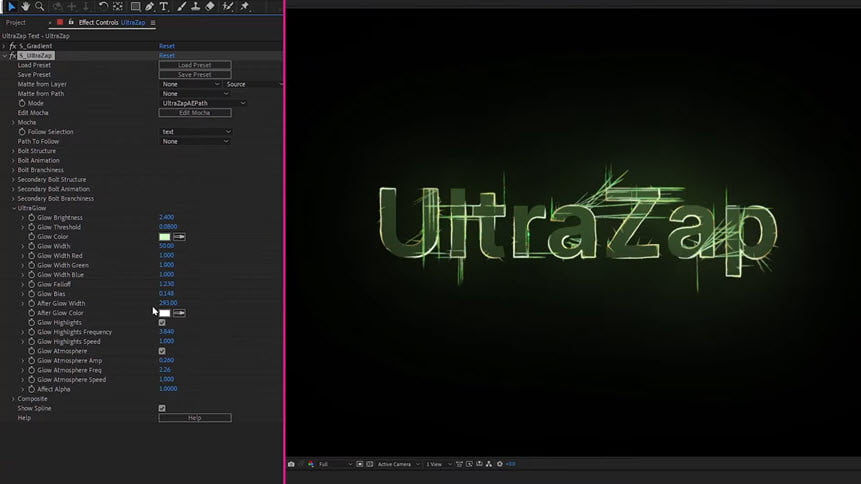
Task: Toggle the Glow Highlights checkbox
Action: pos(162,322)
